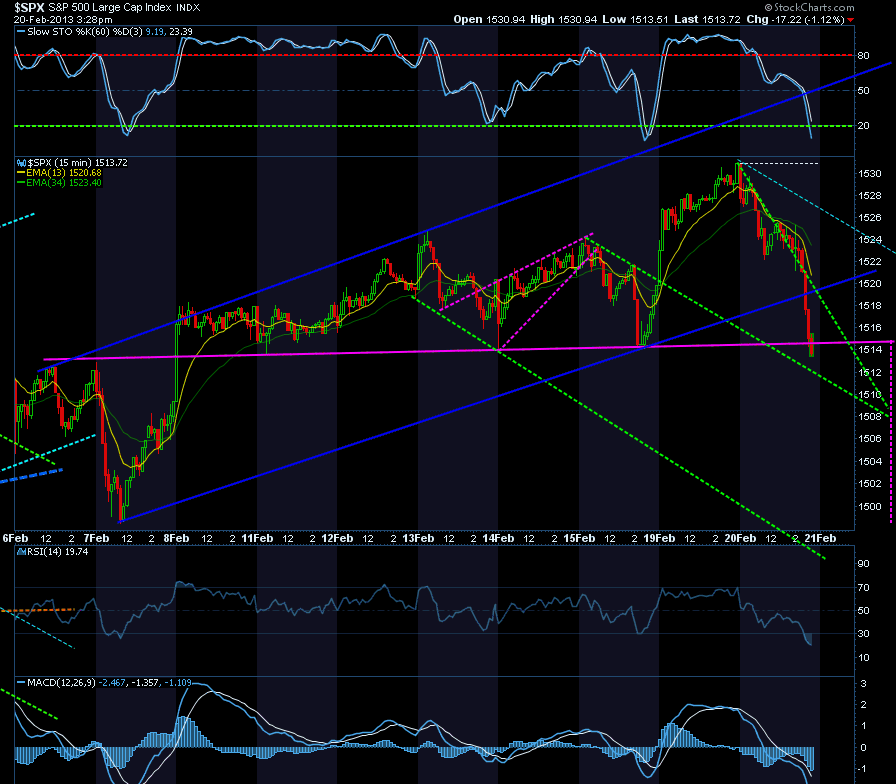Click the stochastic 20 oversold level label
Screen dimensions: 896x784
click(863, 126)
